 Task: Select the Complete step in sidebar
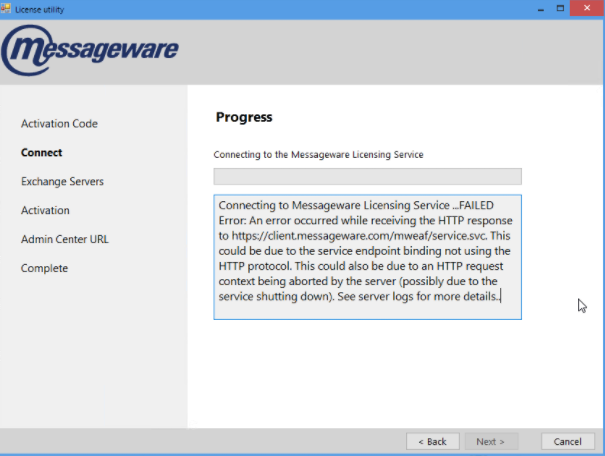tap(44, 269)
